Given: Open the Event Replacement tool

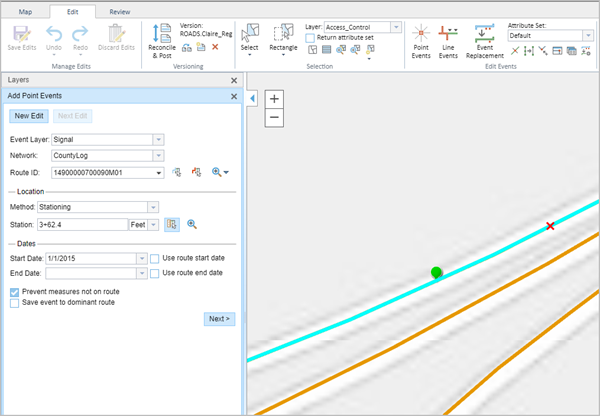Looking at the screenshot, I should point(483,34).
